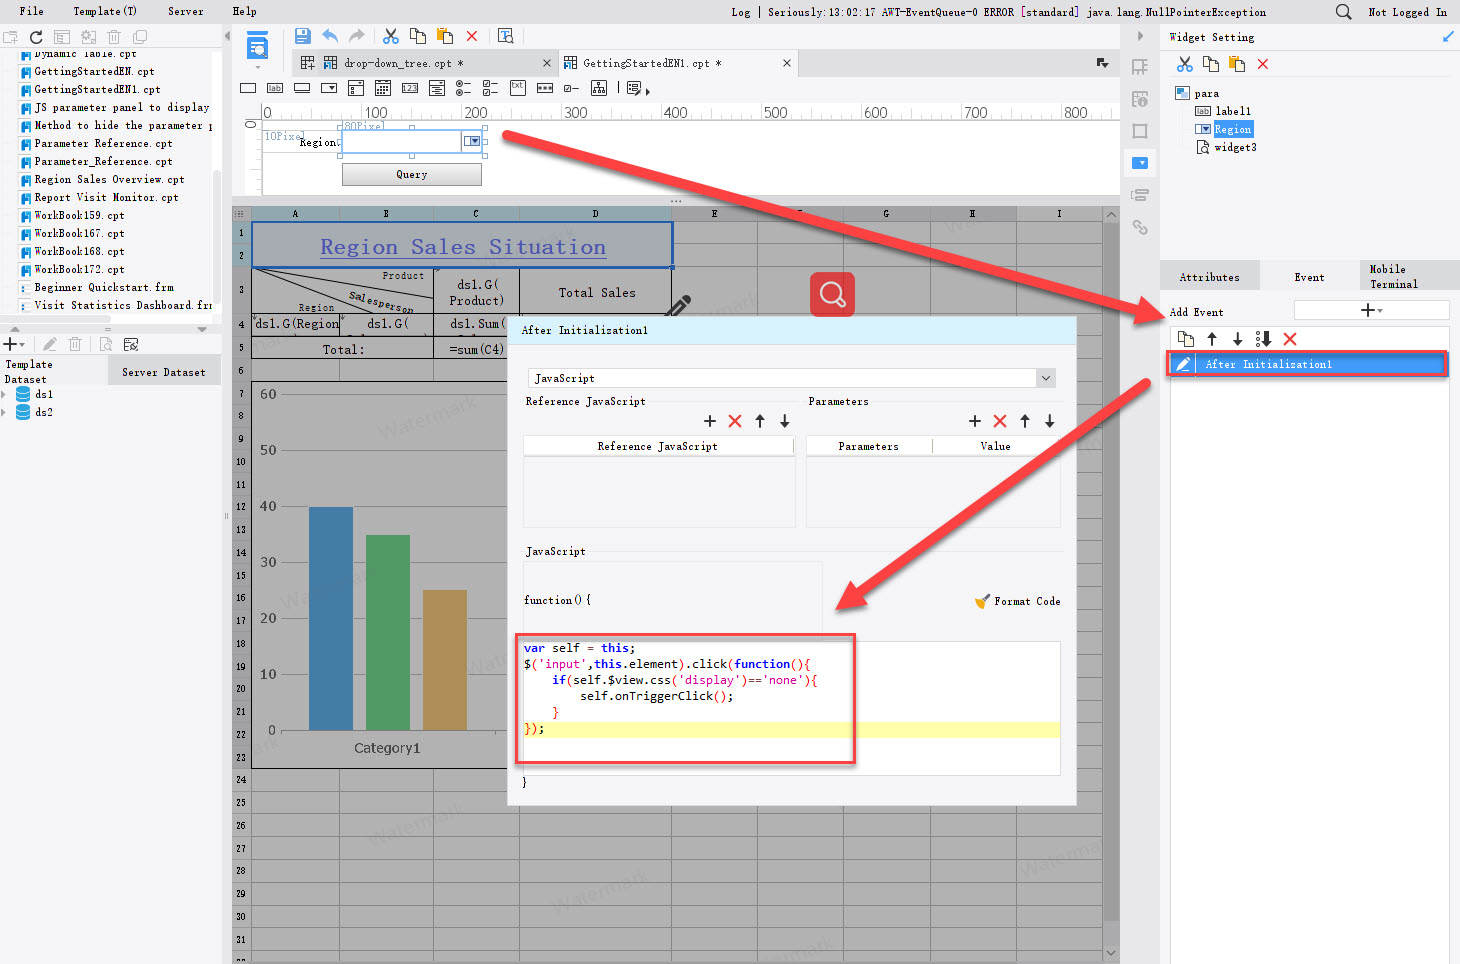Save the template with the floppy disk icon
This screenshot has height=964, width=1460.
point(303,36)
